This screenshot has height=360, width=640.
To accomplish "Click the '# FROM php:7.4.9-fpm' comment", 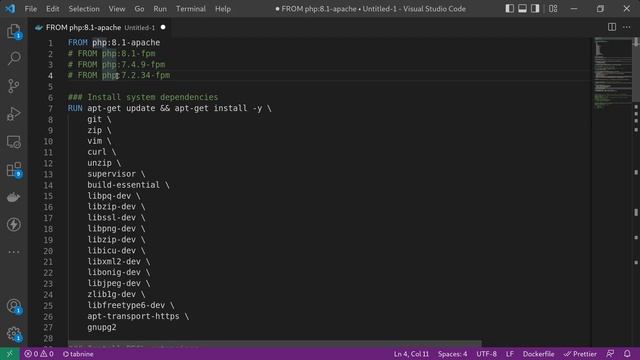I will (x=116, y=64).
